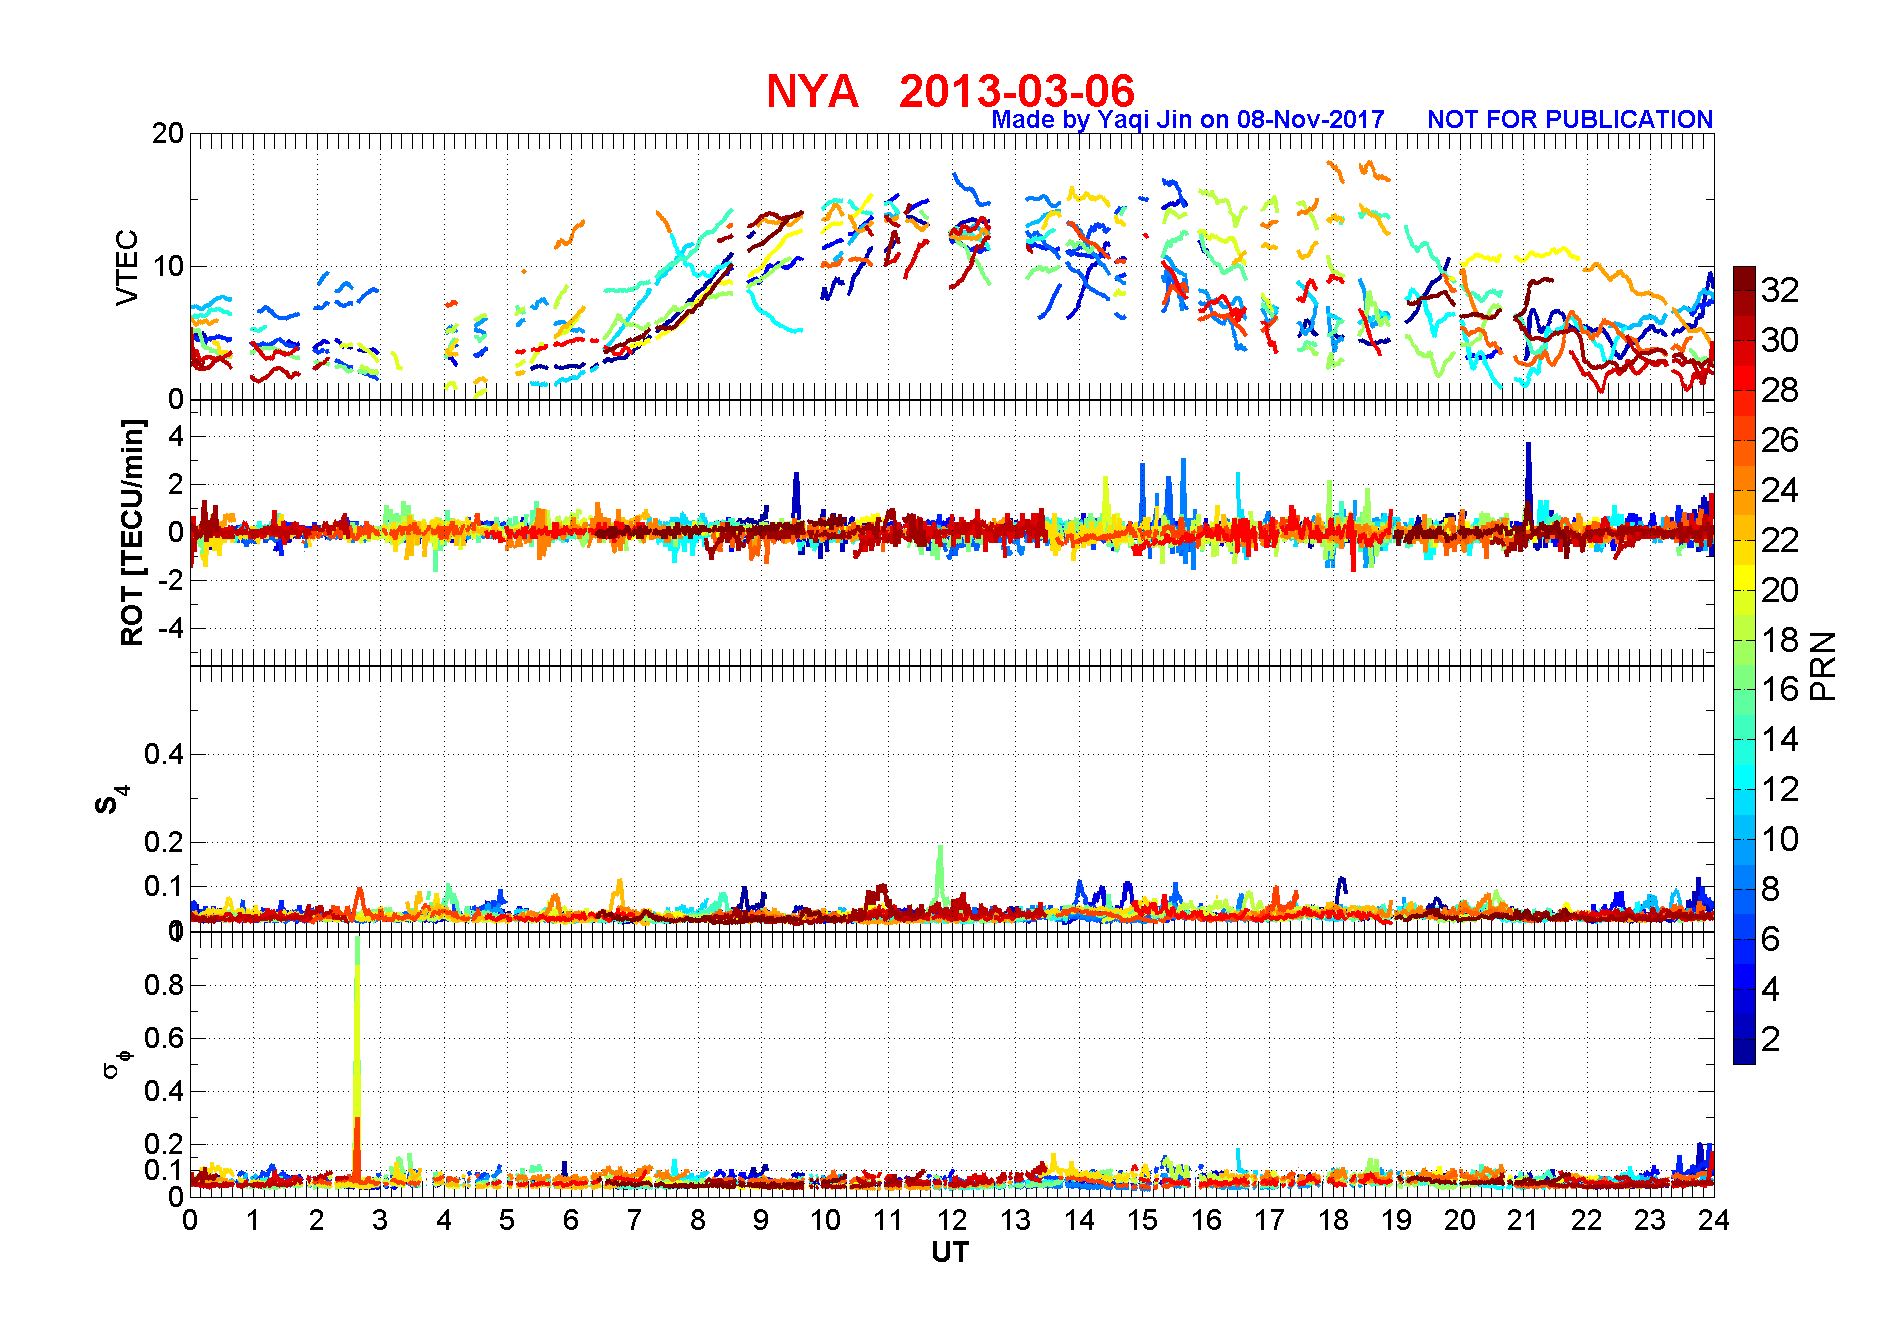
Task: Click the PRN colorbar tick label 12
Action: [x=1780, y=790]
